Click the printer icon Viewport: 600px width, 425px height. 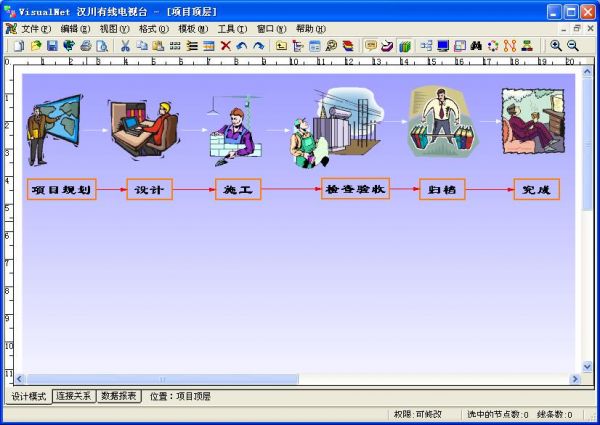click(86, 46)
